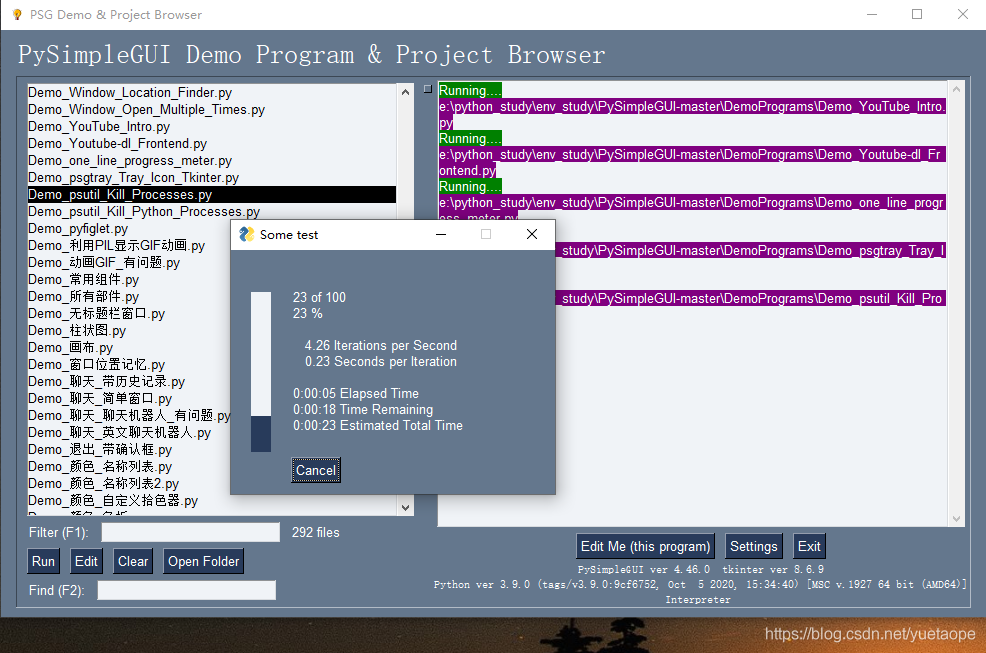The image size is (986, 653).
Task: Click the first green Running.... output line
Action: pos(470,90)
